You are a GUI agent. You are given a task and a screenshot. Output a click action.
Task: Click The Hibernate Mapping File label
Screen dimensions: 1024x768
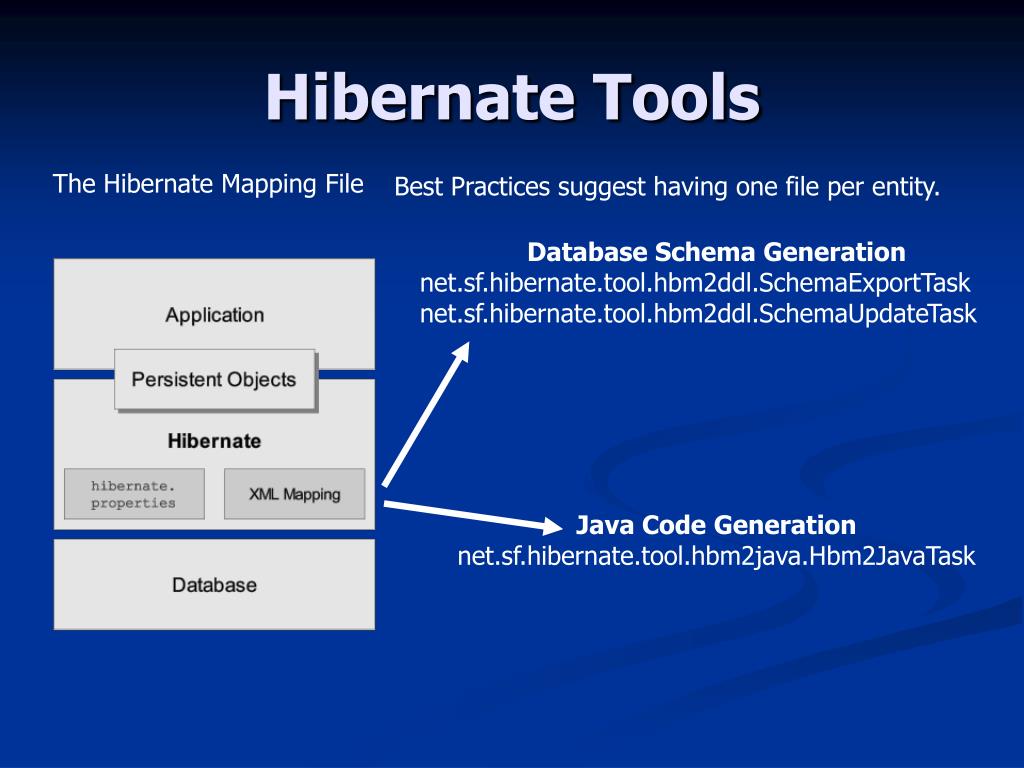click(207, 184)
